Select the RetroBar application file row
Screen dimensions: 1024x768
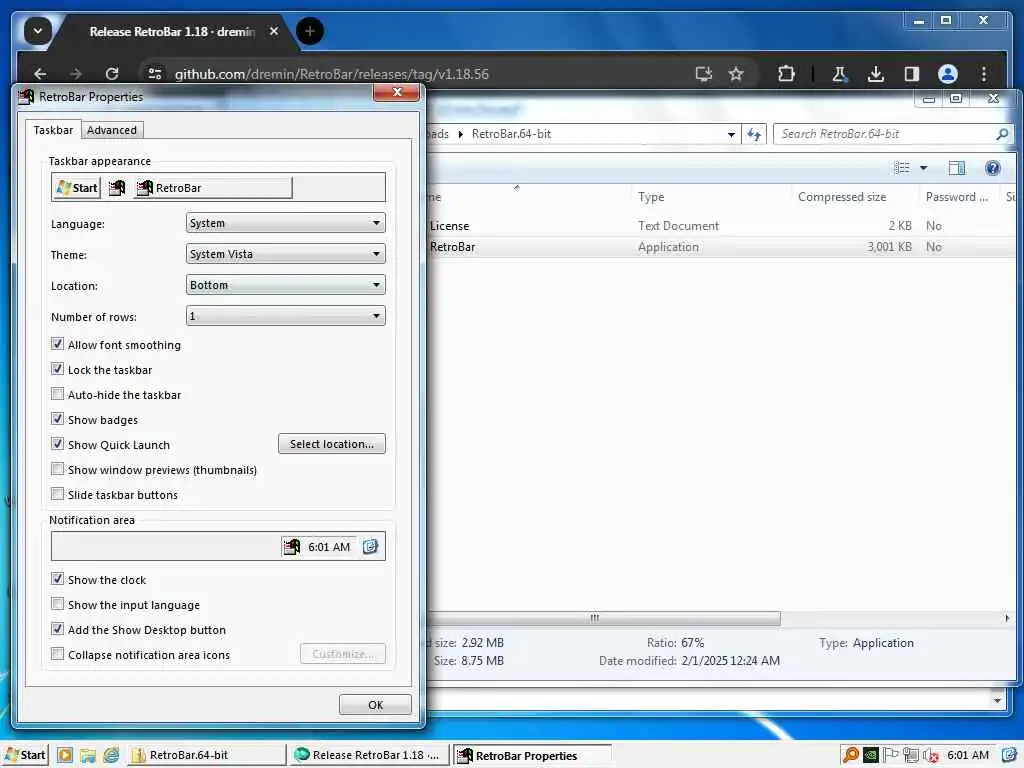click(x=722, y=247)
